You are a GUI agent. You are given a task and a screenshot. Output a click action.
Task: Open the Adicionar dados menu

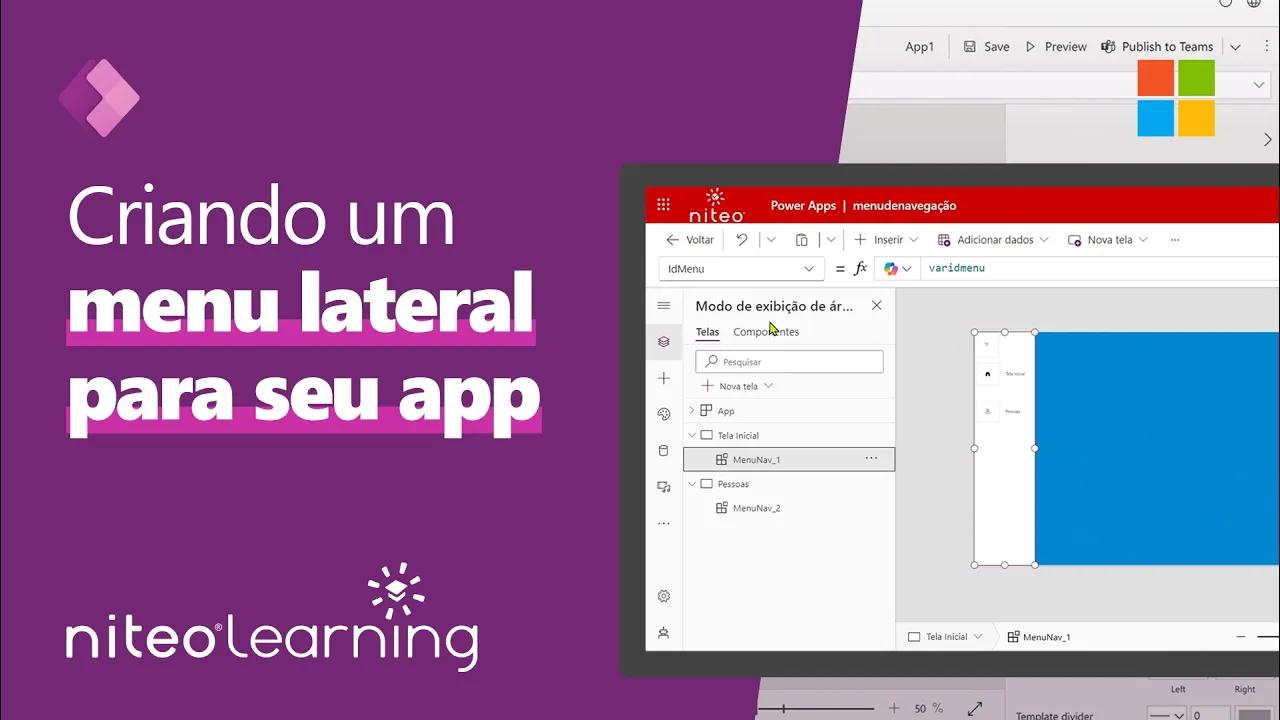[x=993, y=240]
